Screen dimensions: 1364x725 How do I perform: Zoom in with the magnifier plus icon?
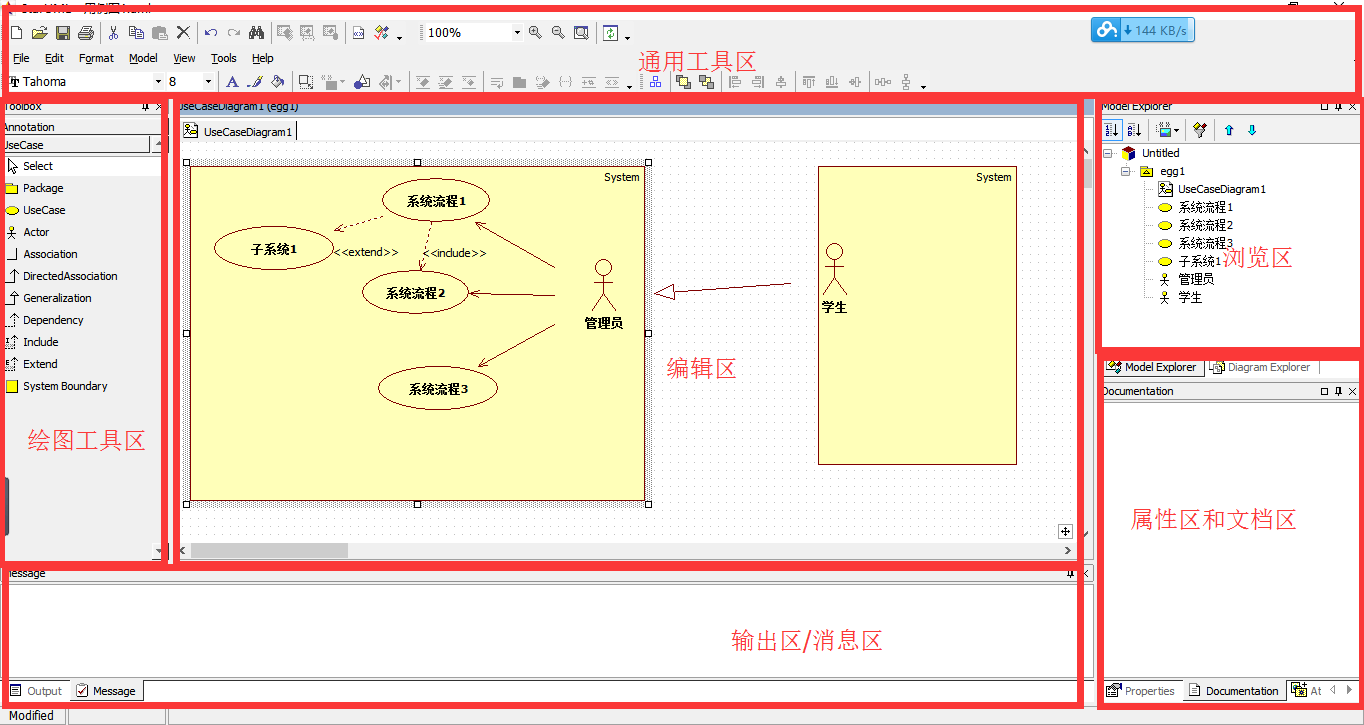[x=536, y=33]
